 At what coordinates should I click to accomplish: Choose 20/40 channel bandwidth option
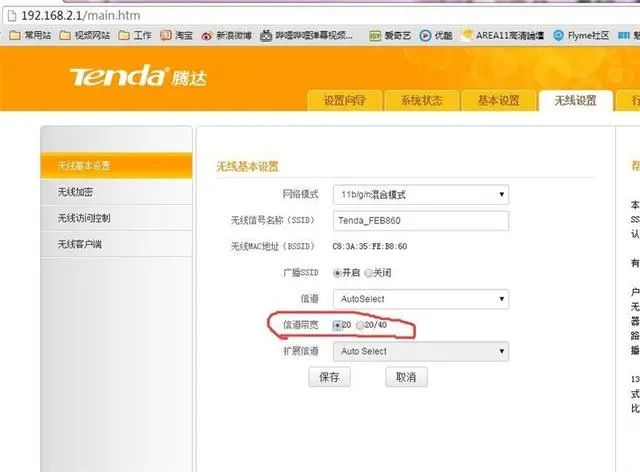click(361, 325)
